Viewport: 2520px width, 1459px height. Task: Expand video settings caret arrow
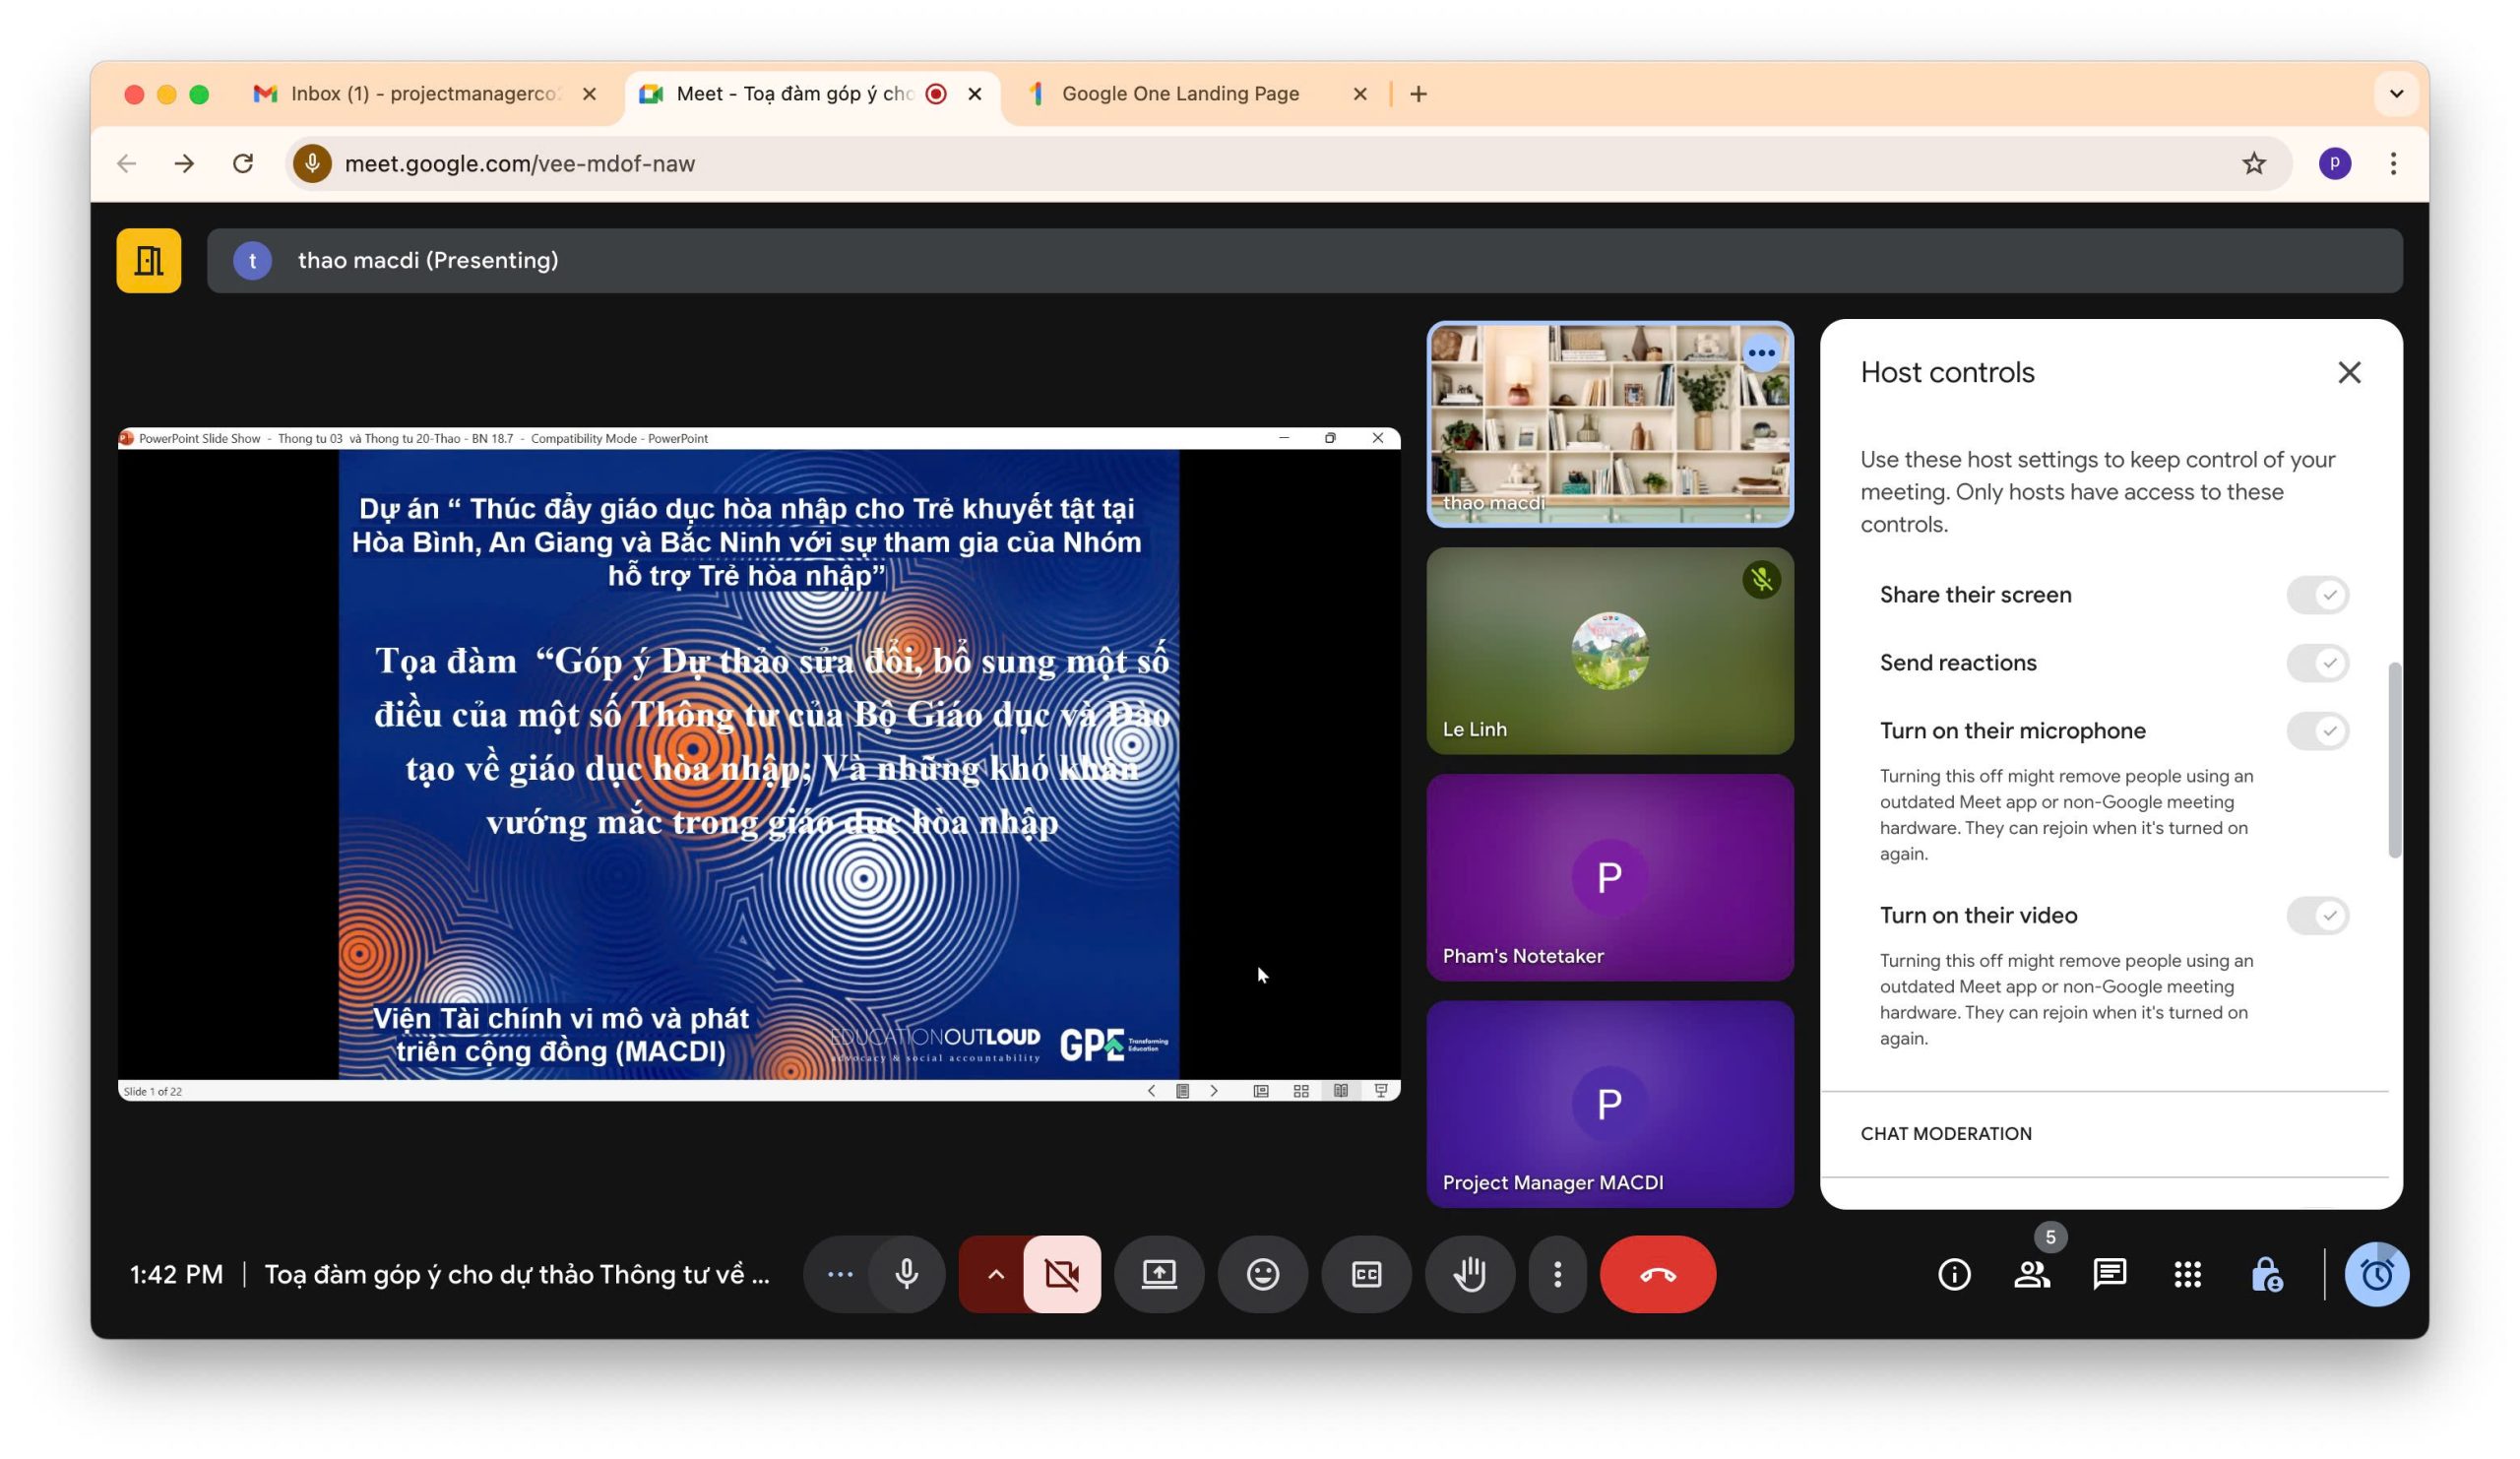(x=995, y=1274)
